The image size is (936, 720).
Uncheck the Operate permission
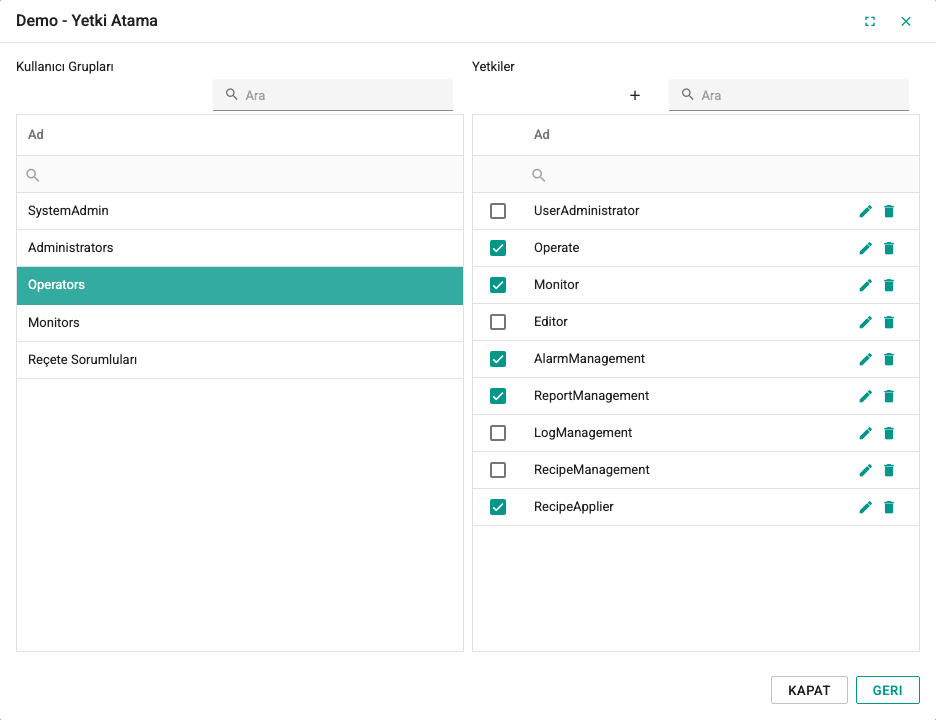click(x=498, y=248)
